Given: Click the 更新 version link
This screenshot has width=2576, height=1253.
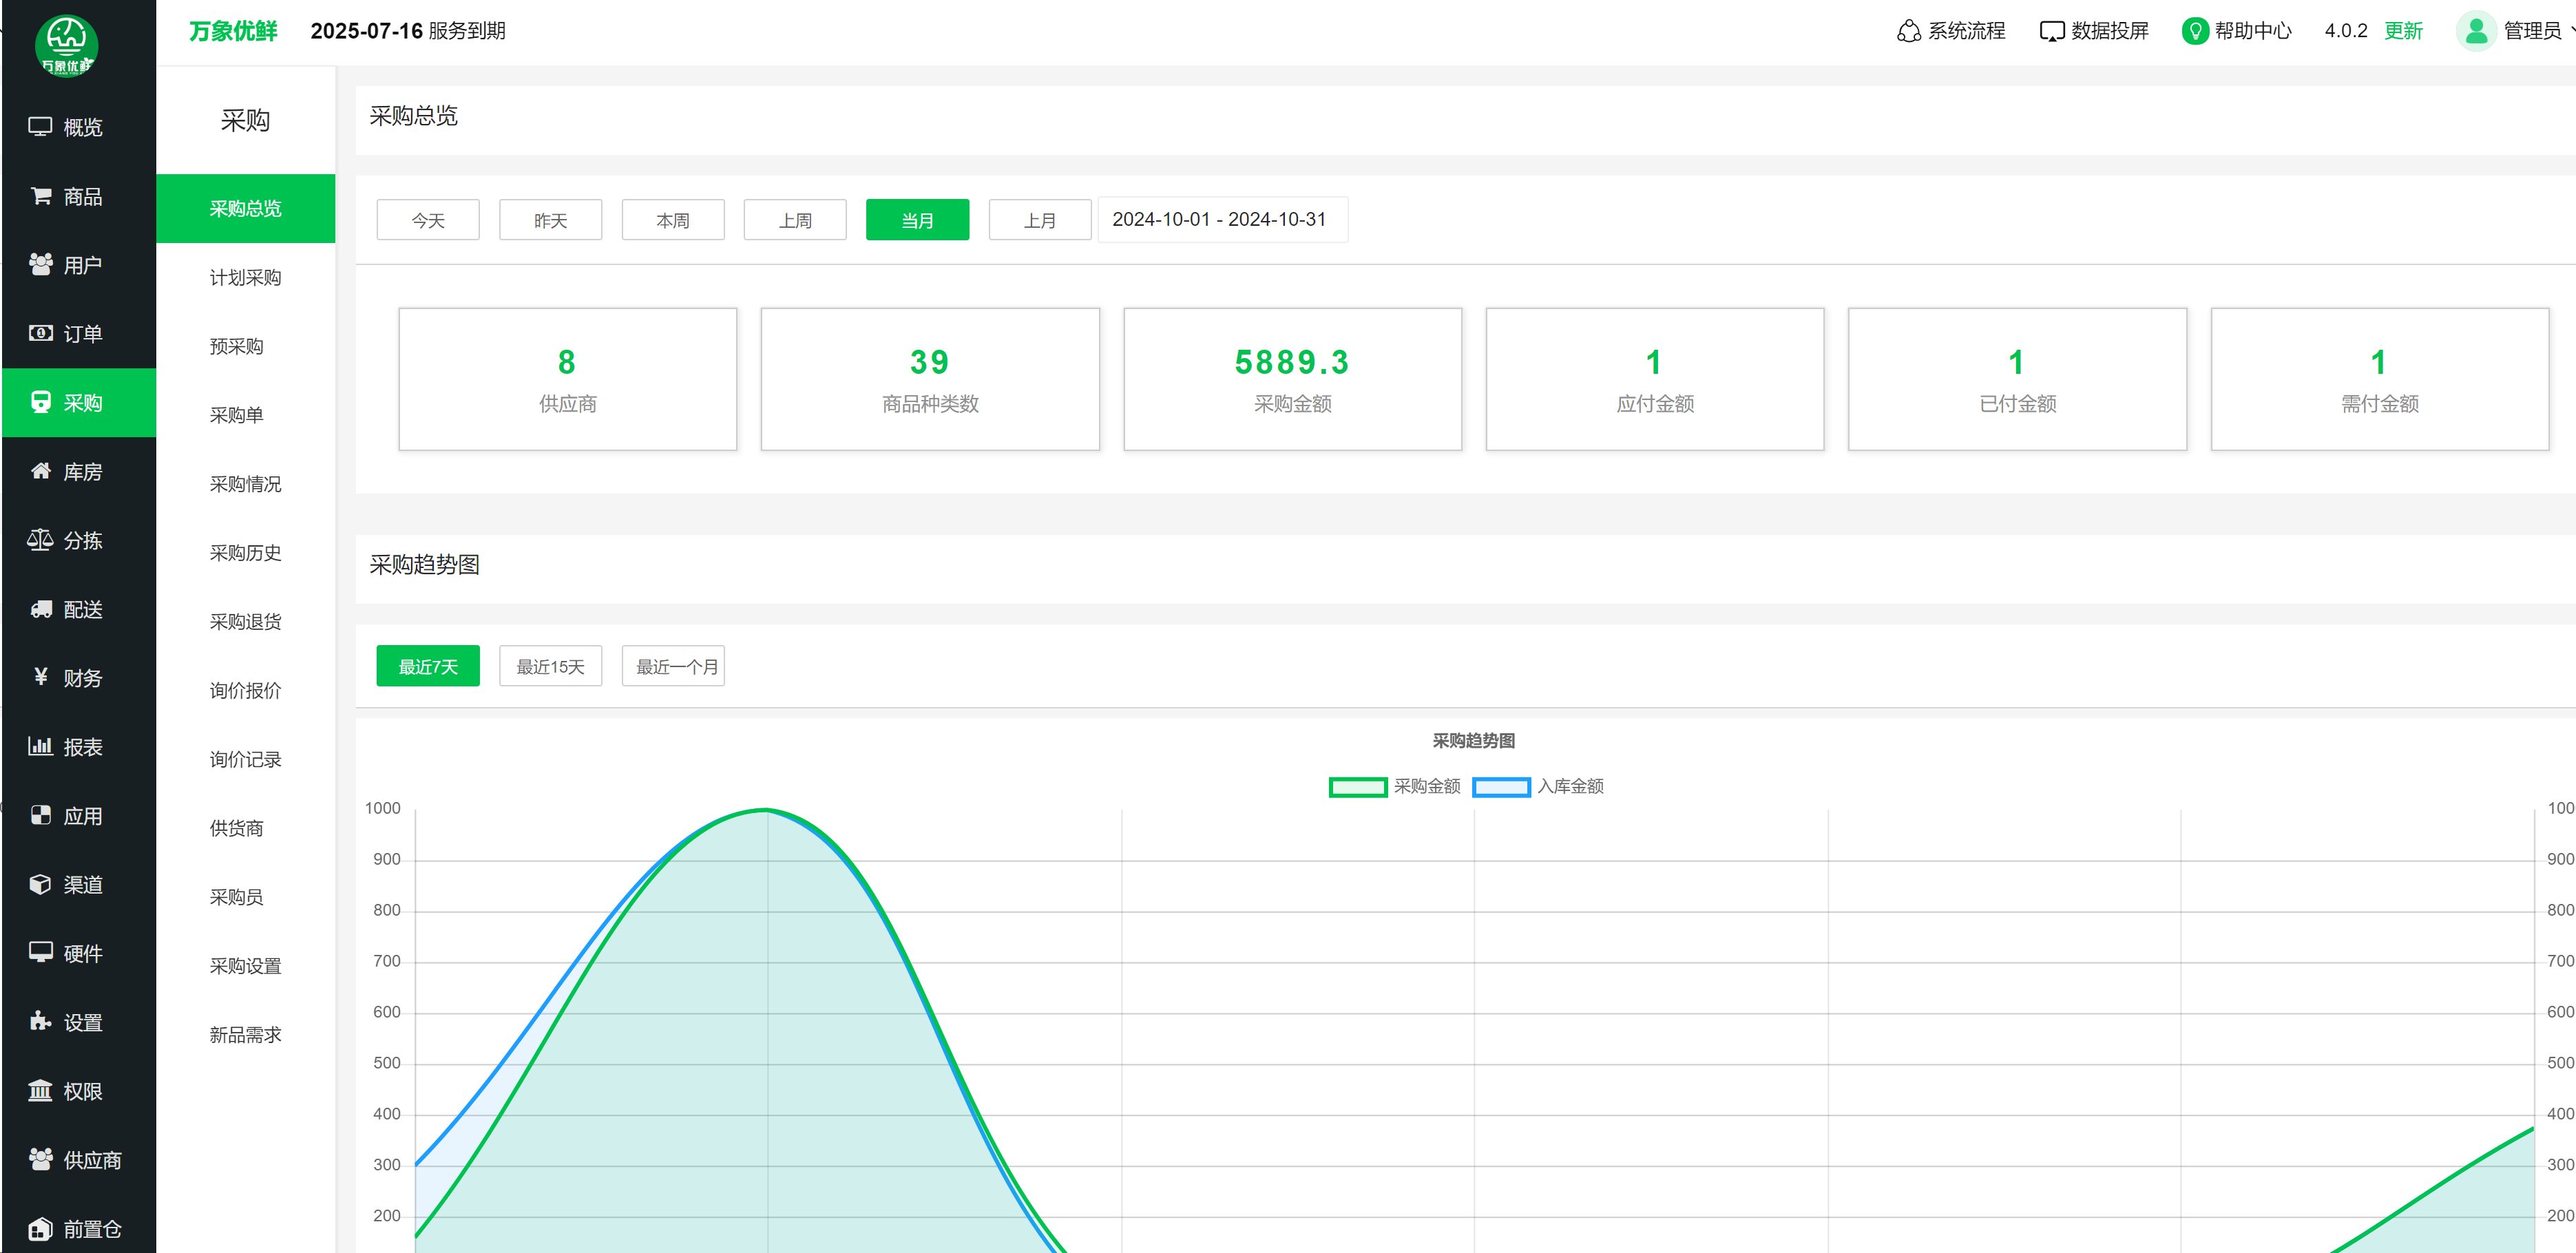Looking at the screenshot, I should pos(2403,31).
